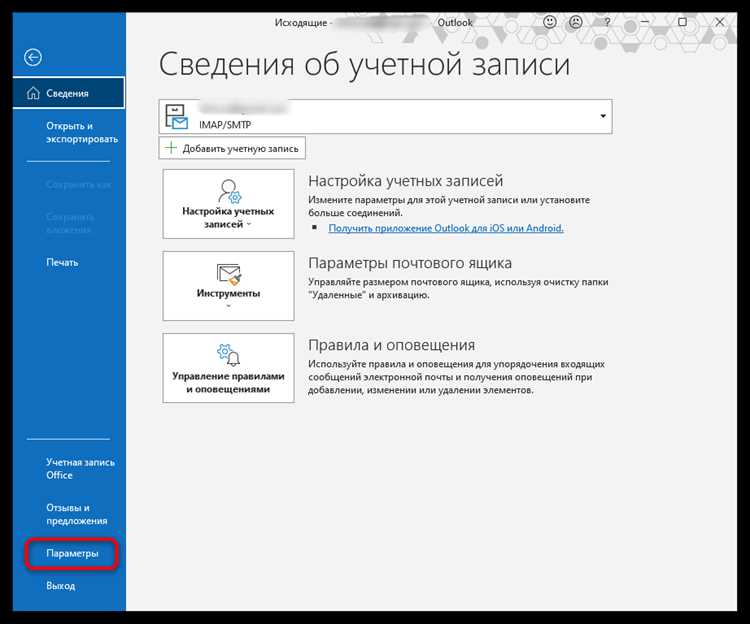
Task: Click the back arrow icon
Action: pyautogui.click(x=33, y=57)
